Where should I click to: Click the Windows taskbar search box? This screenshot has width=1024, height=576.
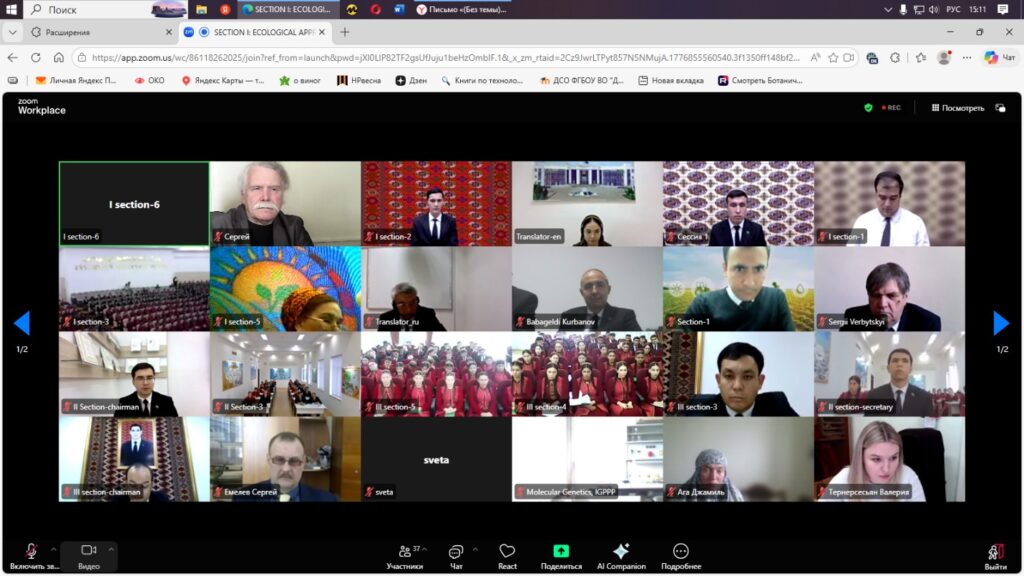point(88,9)
